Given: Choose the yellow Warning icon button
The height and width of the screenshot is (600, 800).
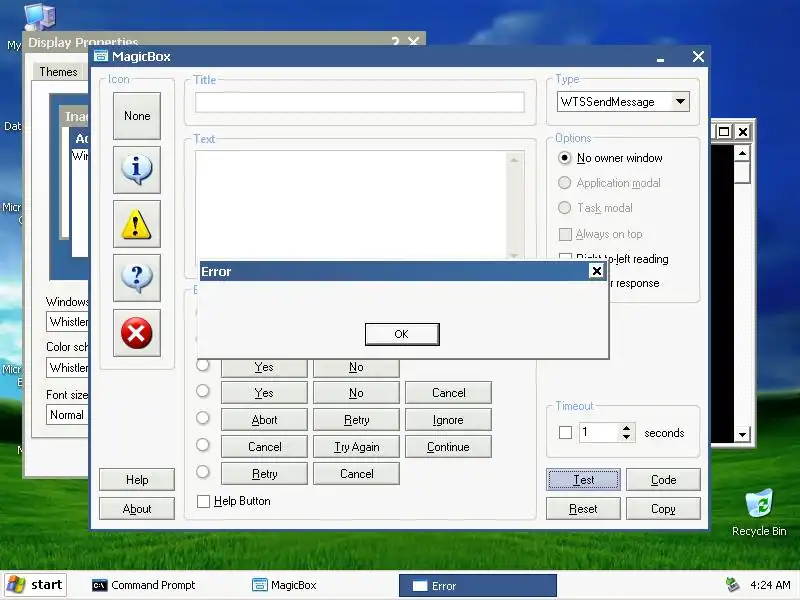Looking at the screenshot, I should pos(137,224).
